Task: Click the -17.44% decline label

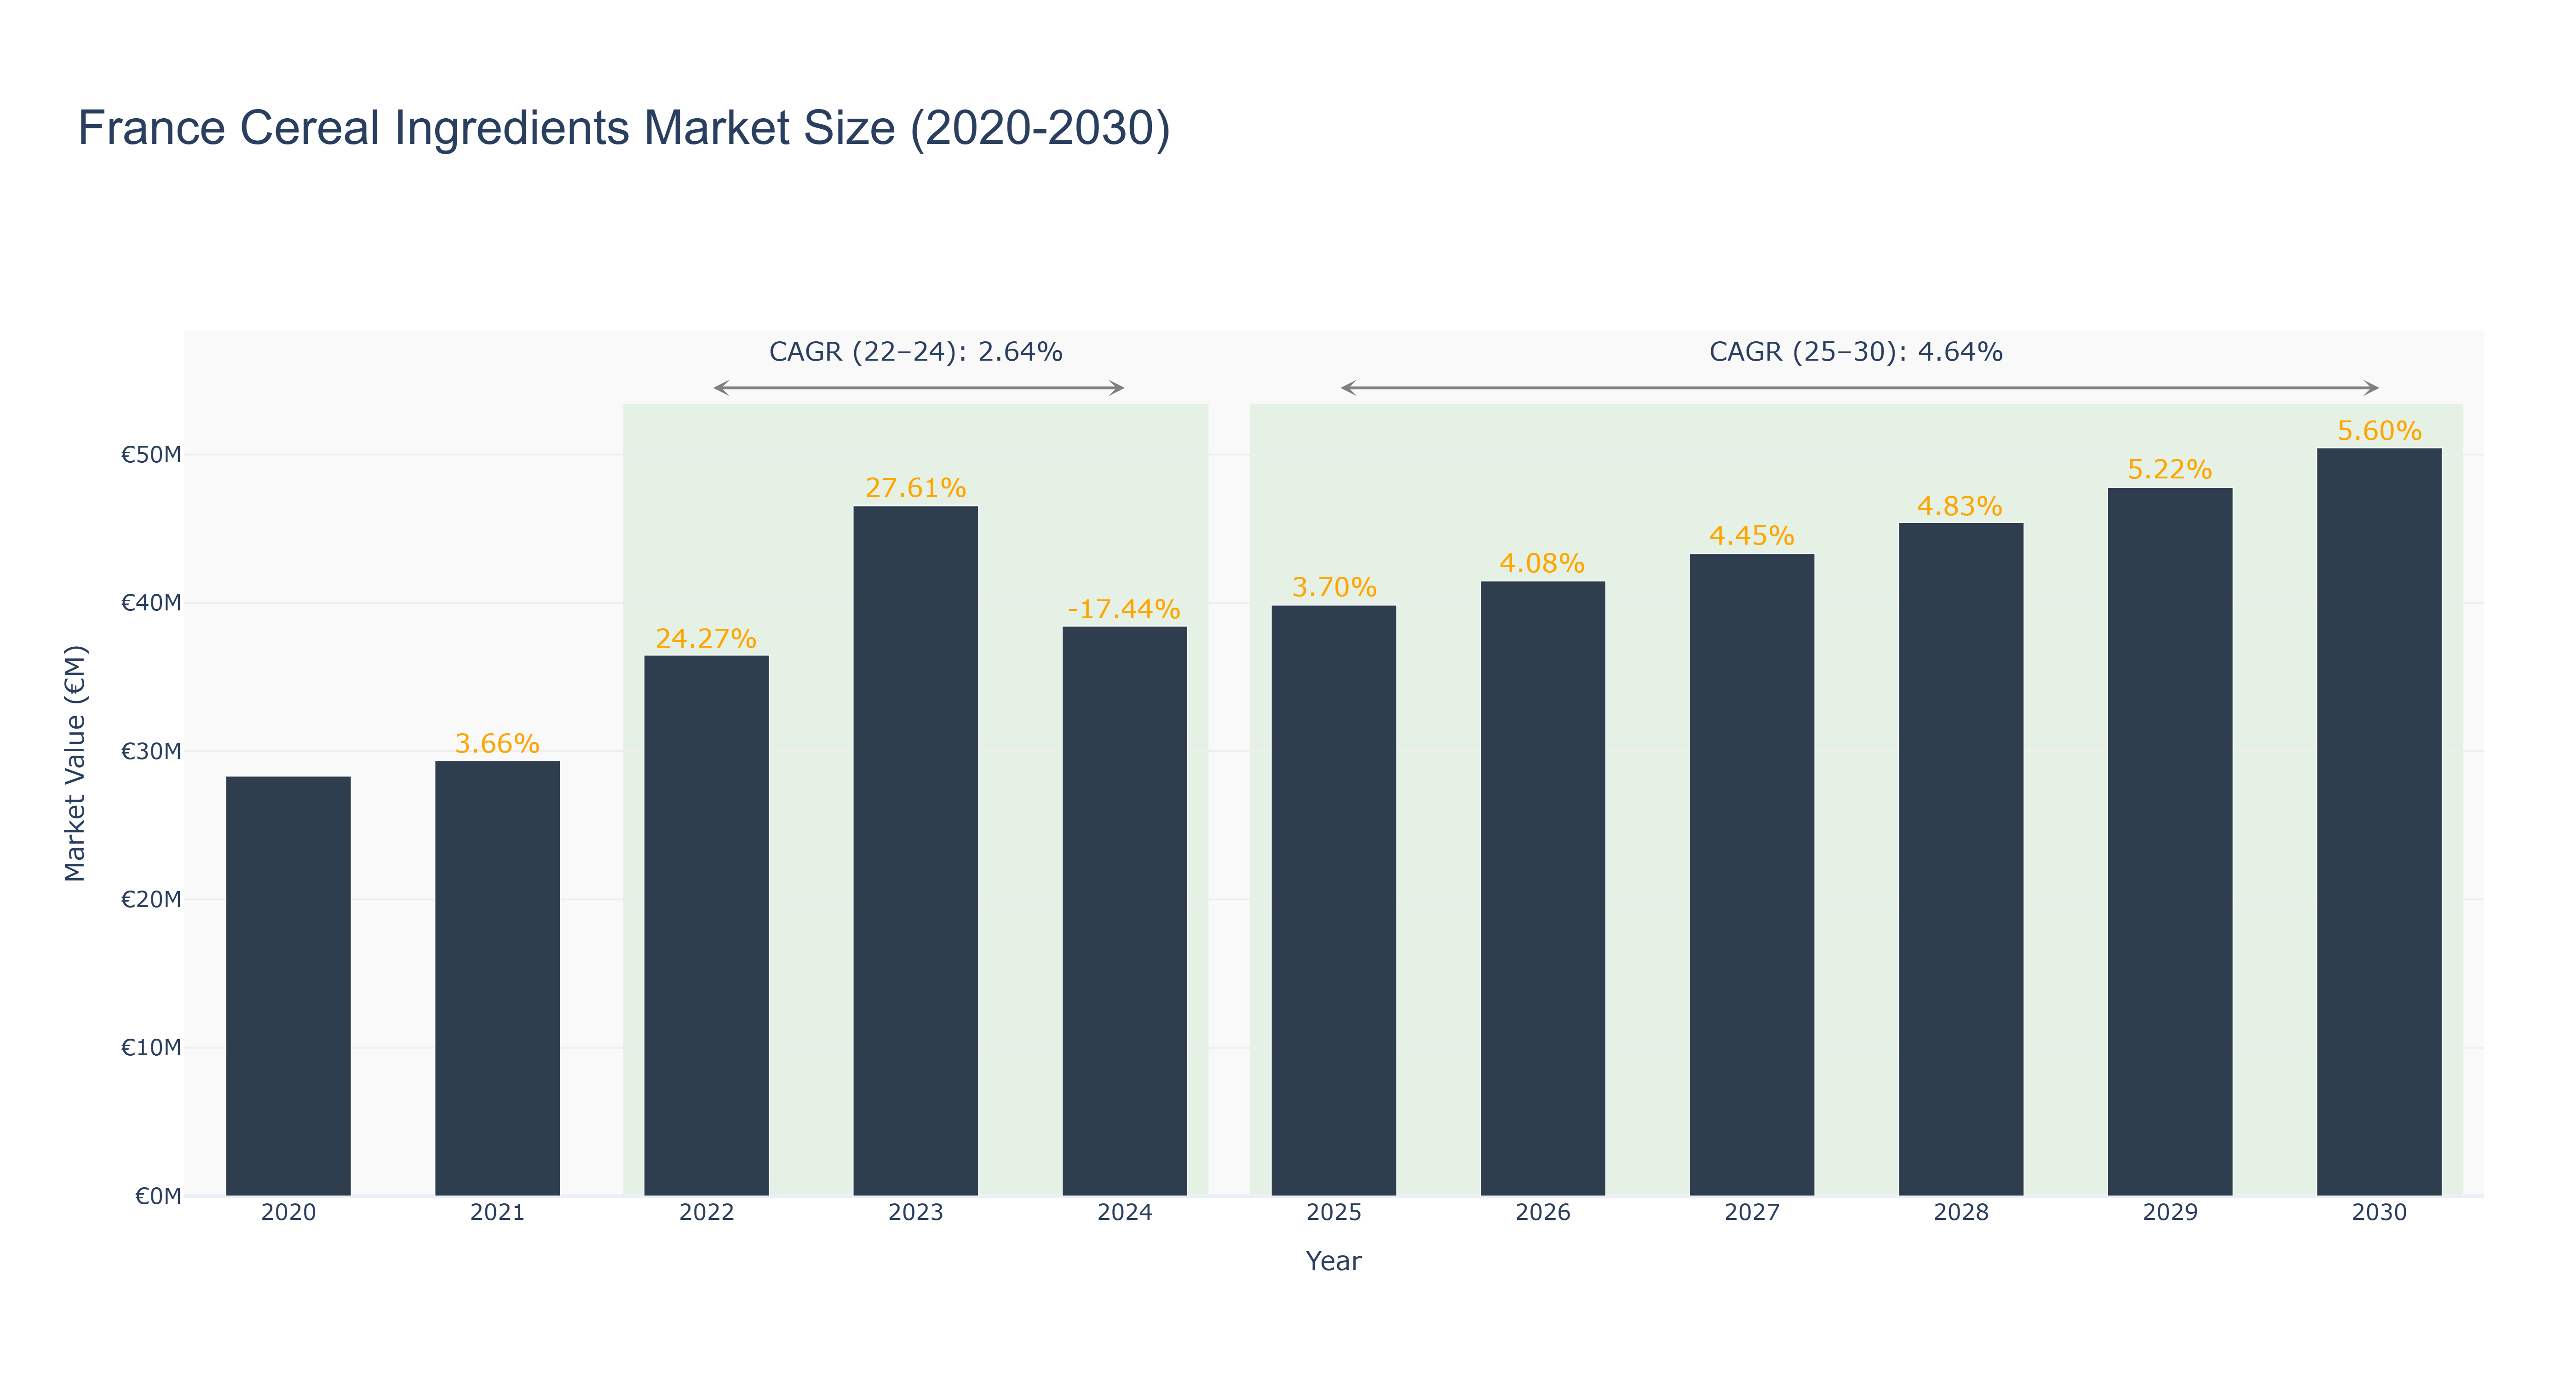Action: pyautogui.click(x=1124, y=609)
